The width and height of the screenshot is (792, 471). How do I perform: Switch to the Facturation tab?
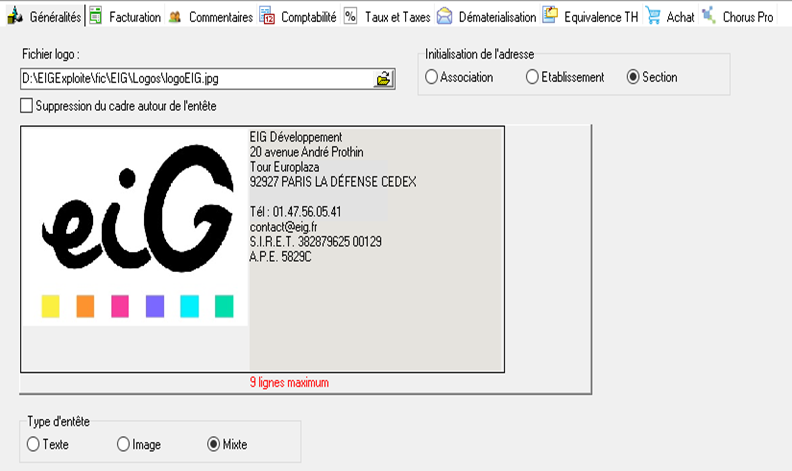(125, 17)
